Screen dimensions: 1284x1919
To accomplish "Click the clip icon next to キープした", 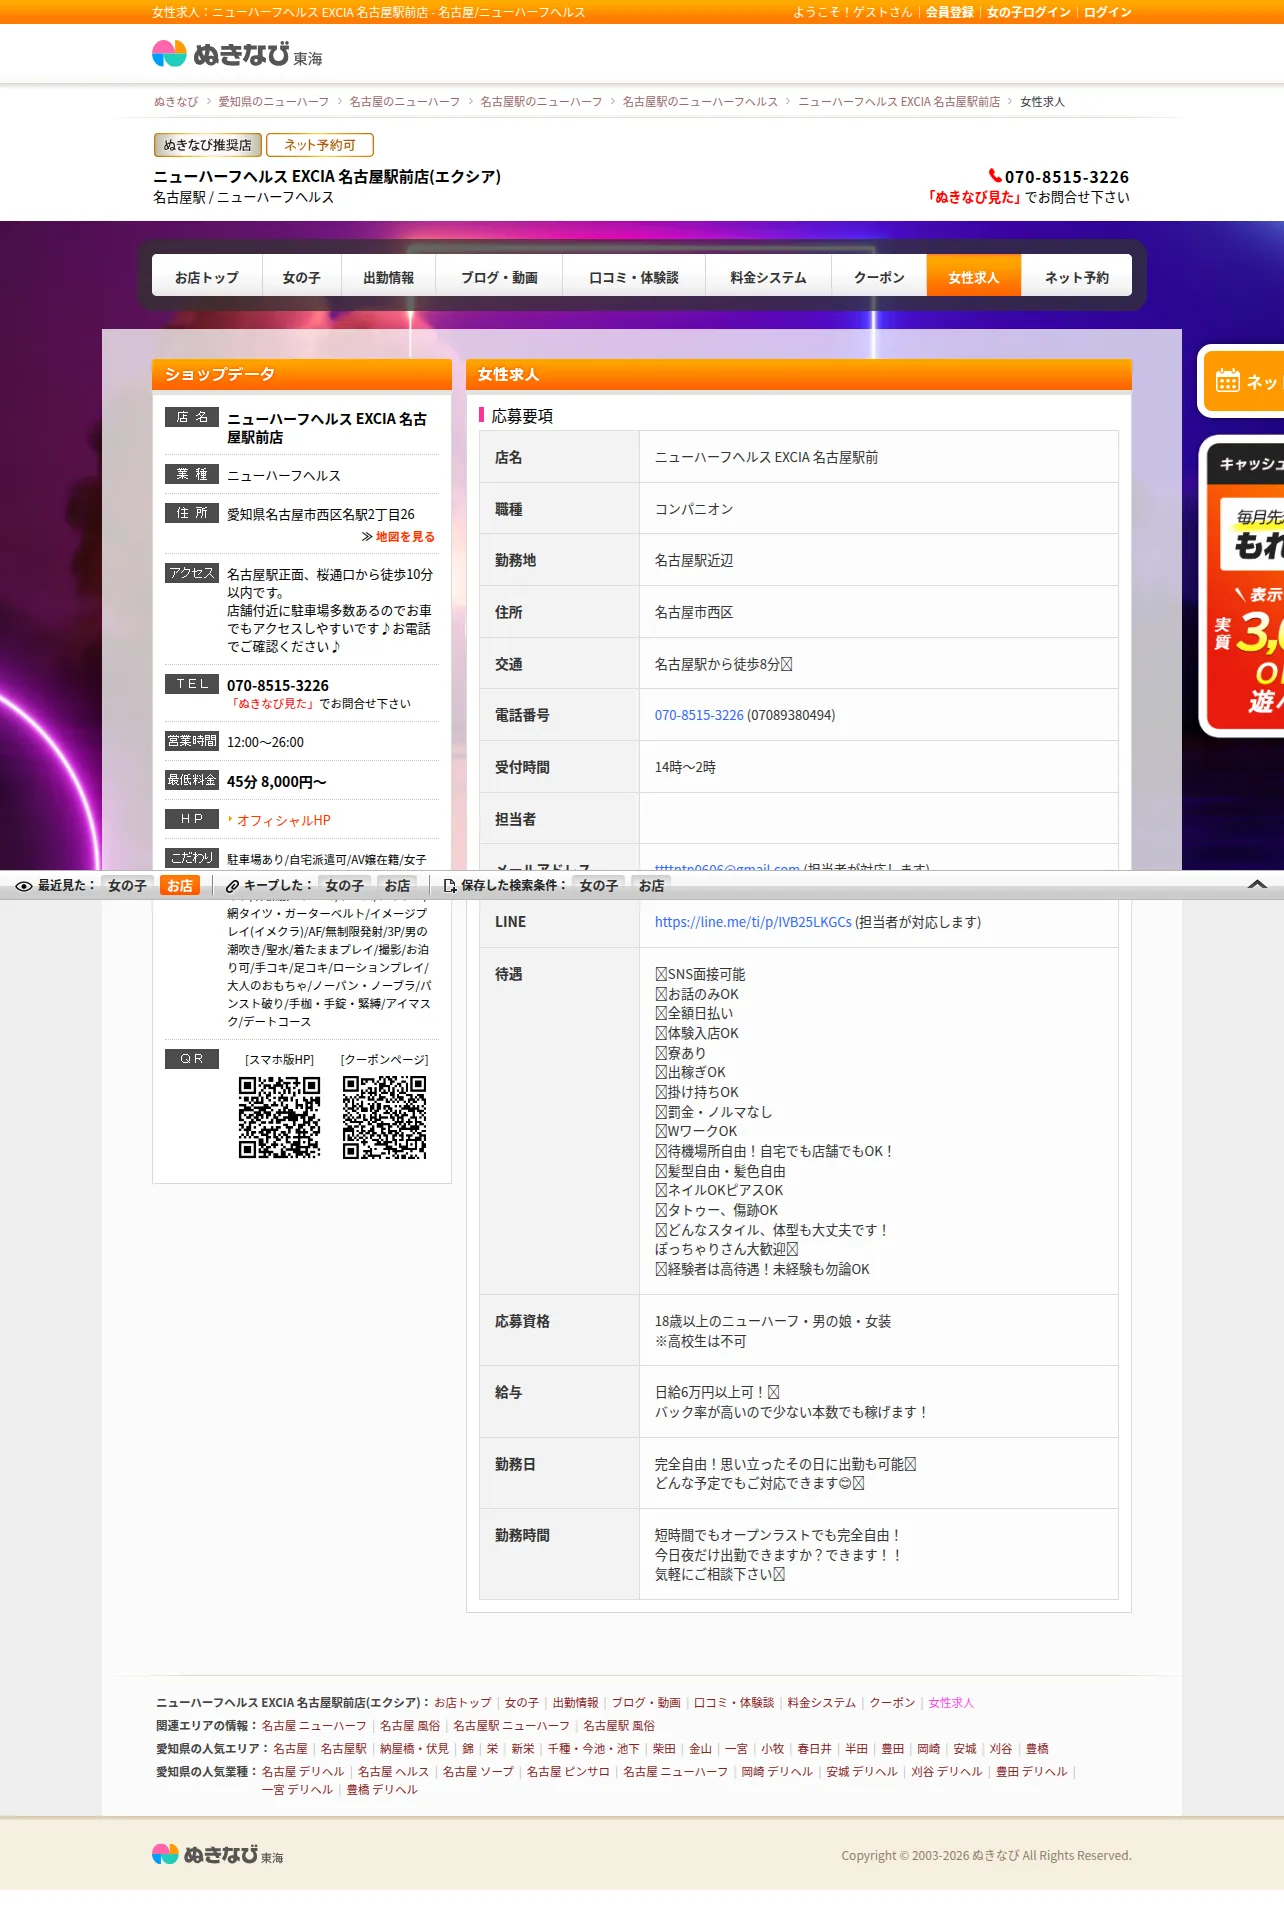I will [x=232, y=886].
